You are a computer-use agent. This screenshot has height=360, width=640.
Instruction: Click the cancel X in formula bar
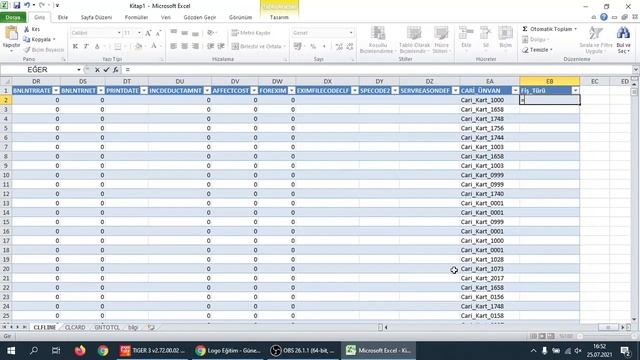(97, 70)
